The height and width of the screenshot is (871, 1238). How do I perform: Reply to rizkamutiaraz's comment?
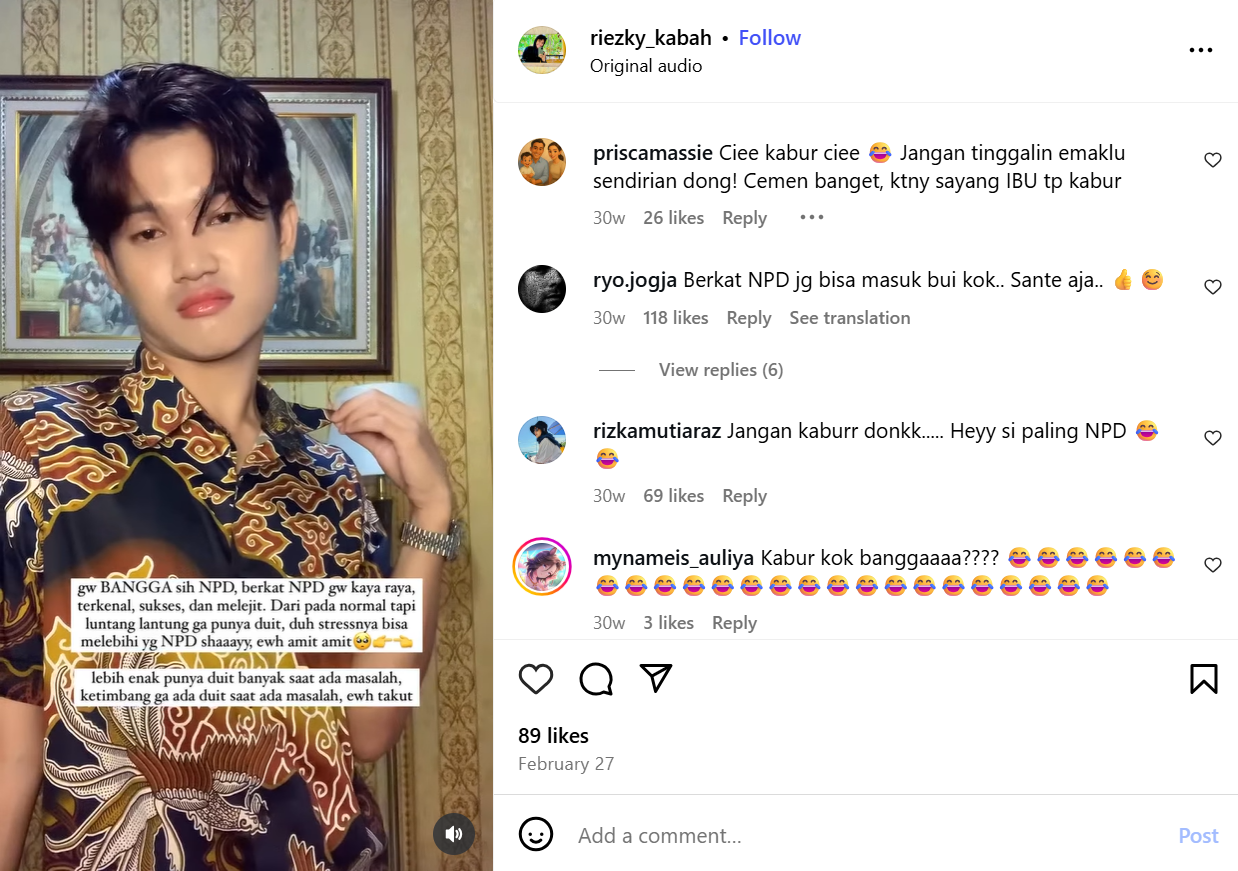tap(744, 496)
